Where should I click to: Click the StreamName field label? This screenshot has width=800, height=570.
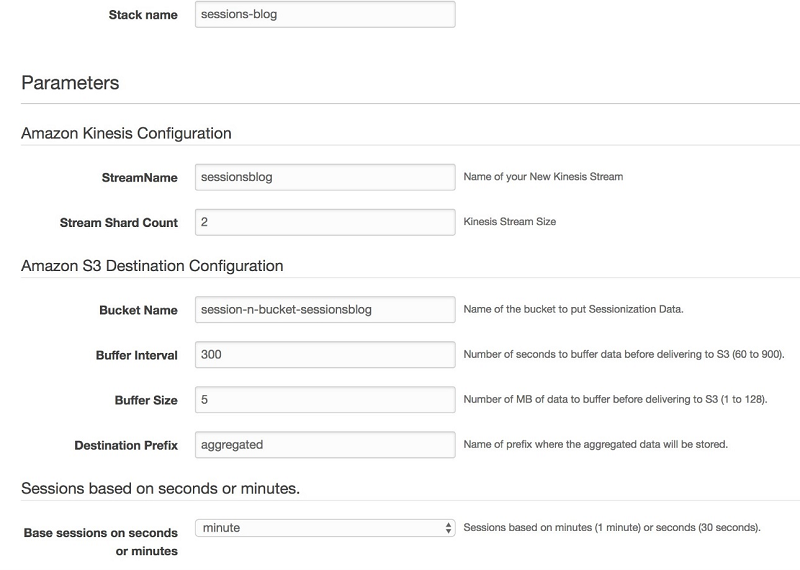tap(139, 178)
